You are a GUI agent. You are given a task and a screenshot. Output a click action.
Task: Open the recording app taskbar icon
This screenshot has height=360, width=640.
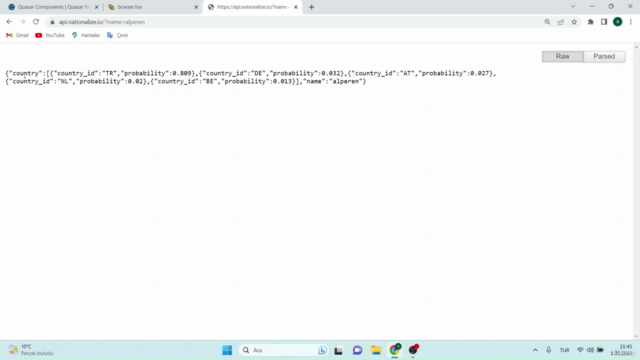[x=413, y=350]
